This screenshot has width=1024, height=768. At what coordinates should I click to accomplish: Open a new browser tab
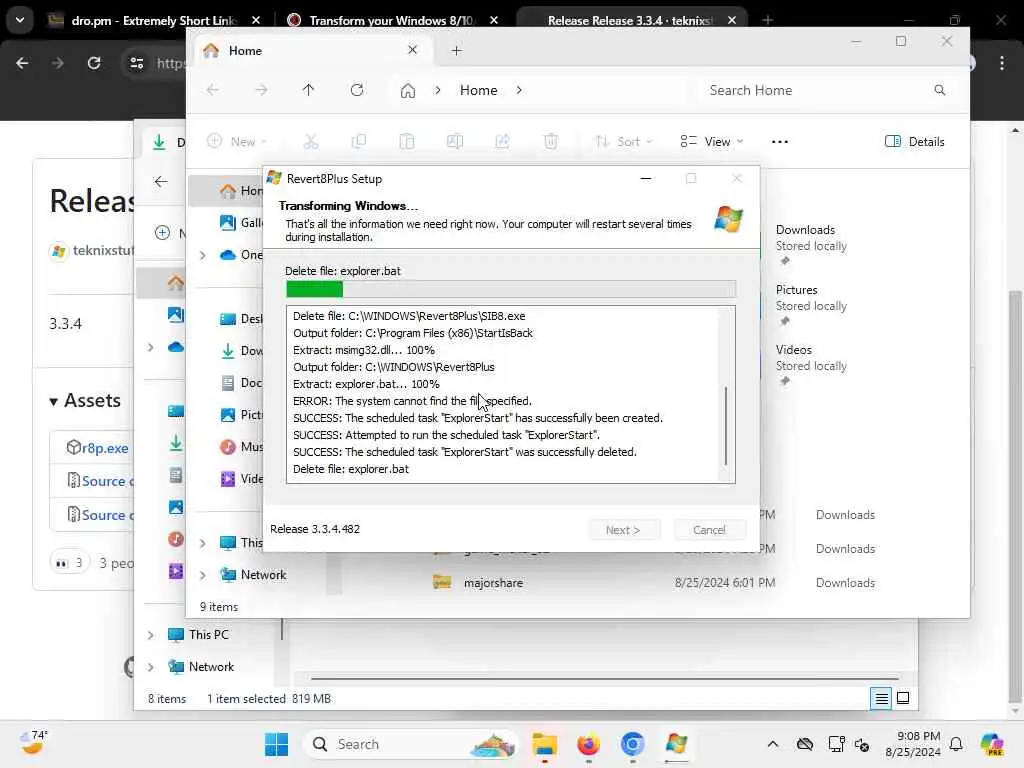(767, 20)
